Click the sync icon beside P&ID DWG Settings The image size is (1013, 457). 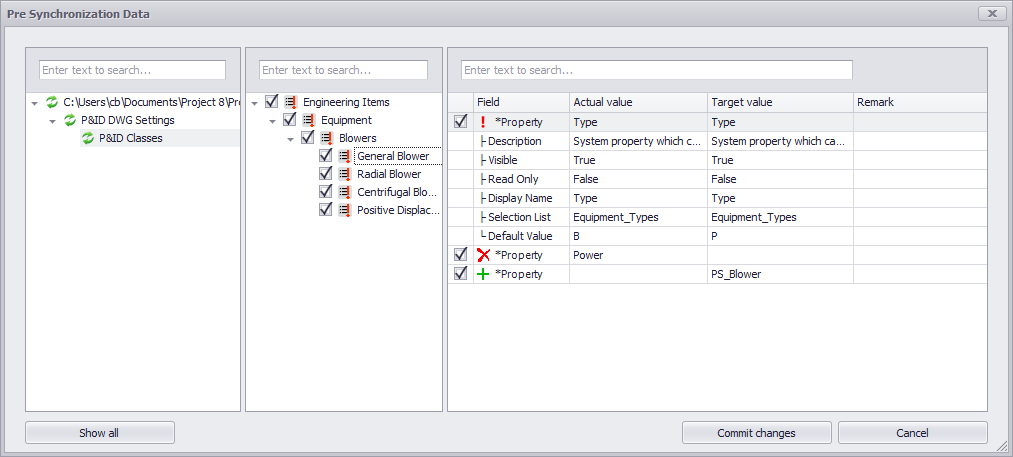[x=70, y=120]
